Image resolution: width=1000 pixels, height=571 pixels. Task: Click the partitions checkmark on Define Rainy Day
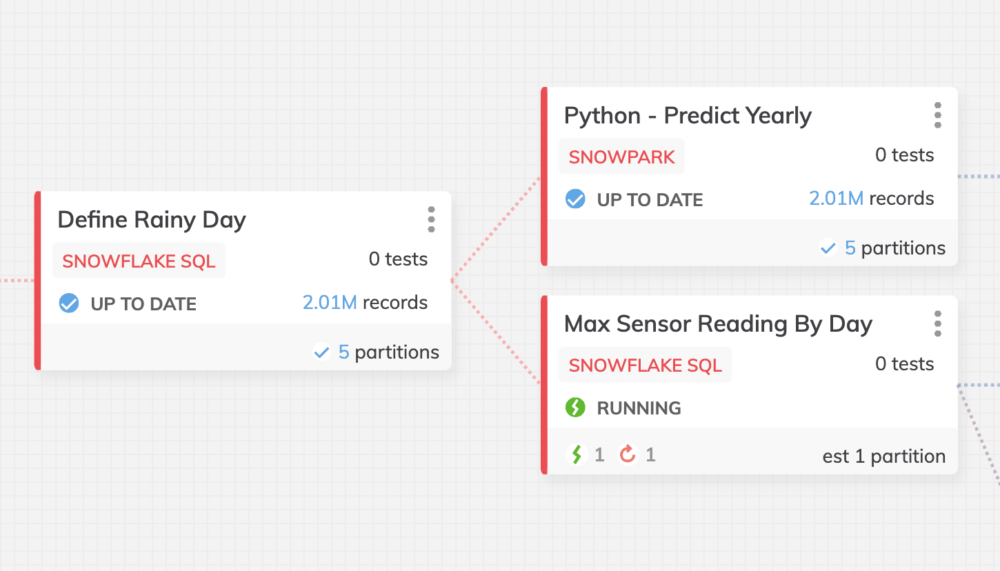[321, 352]
